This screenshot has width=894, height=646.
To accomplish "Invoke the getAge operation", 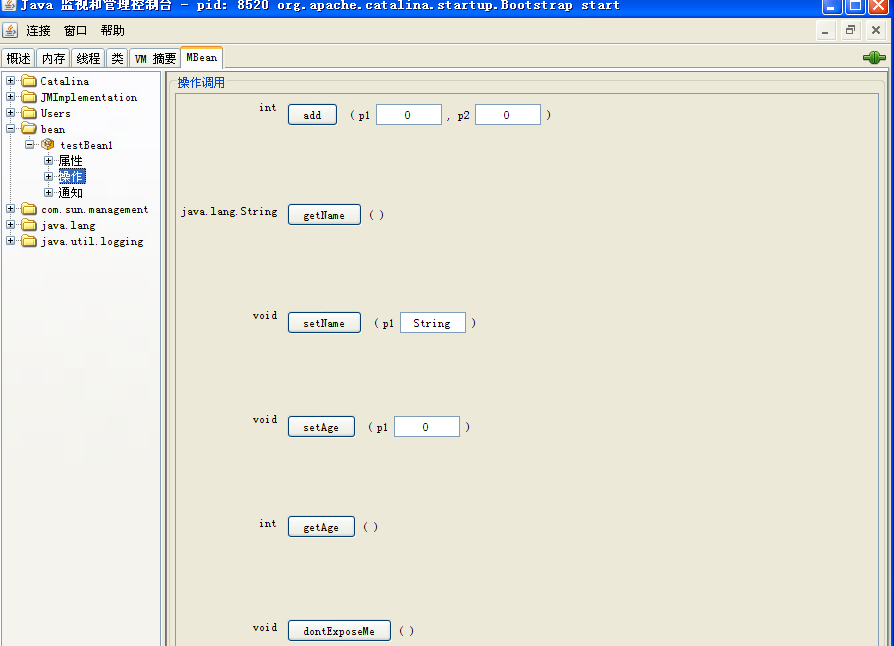I will 322,527.
